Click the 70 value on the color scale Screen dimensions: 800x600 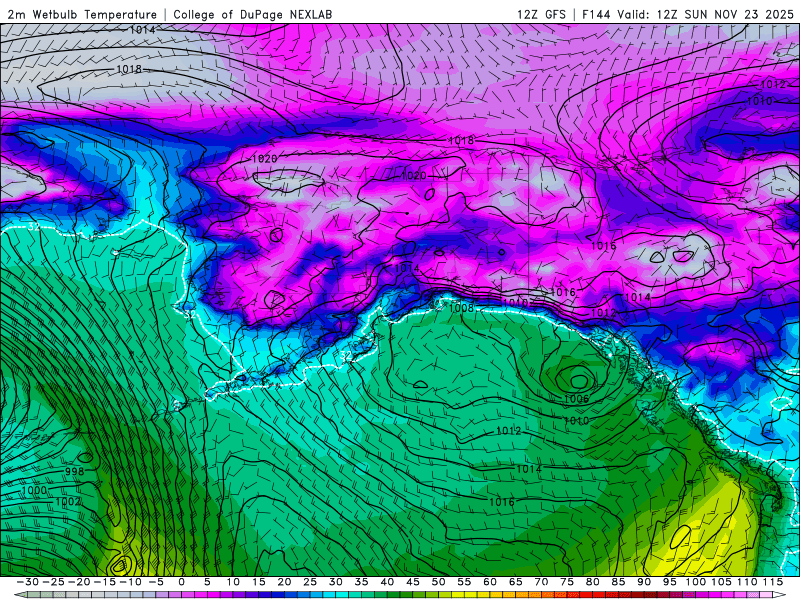pyautogui.click(x=541, y=582)
